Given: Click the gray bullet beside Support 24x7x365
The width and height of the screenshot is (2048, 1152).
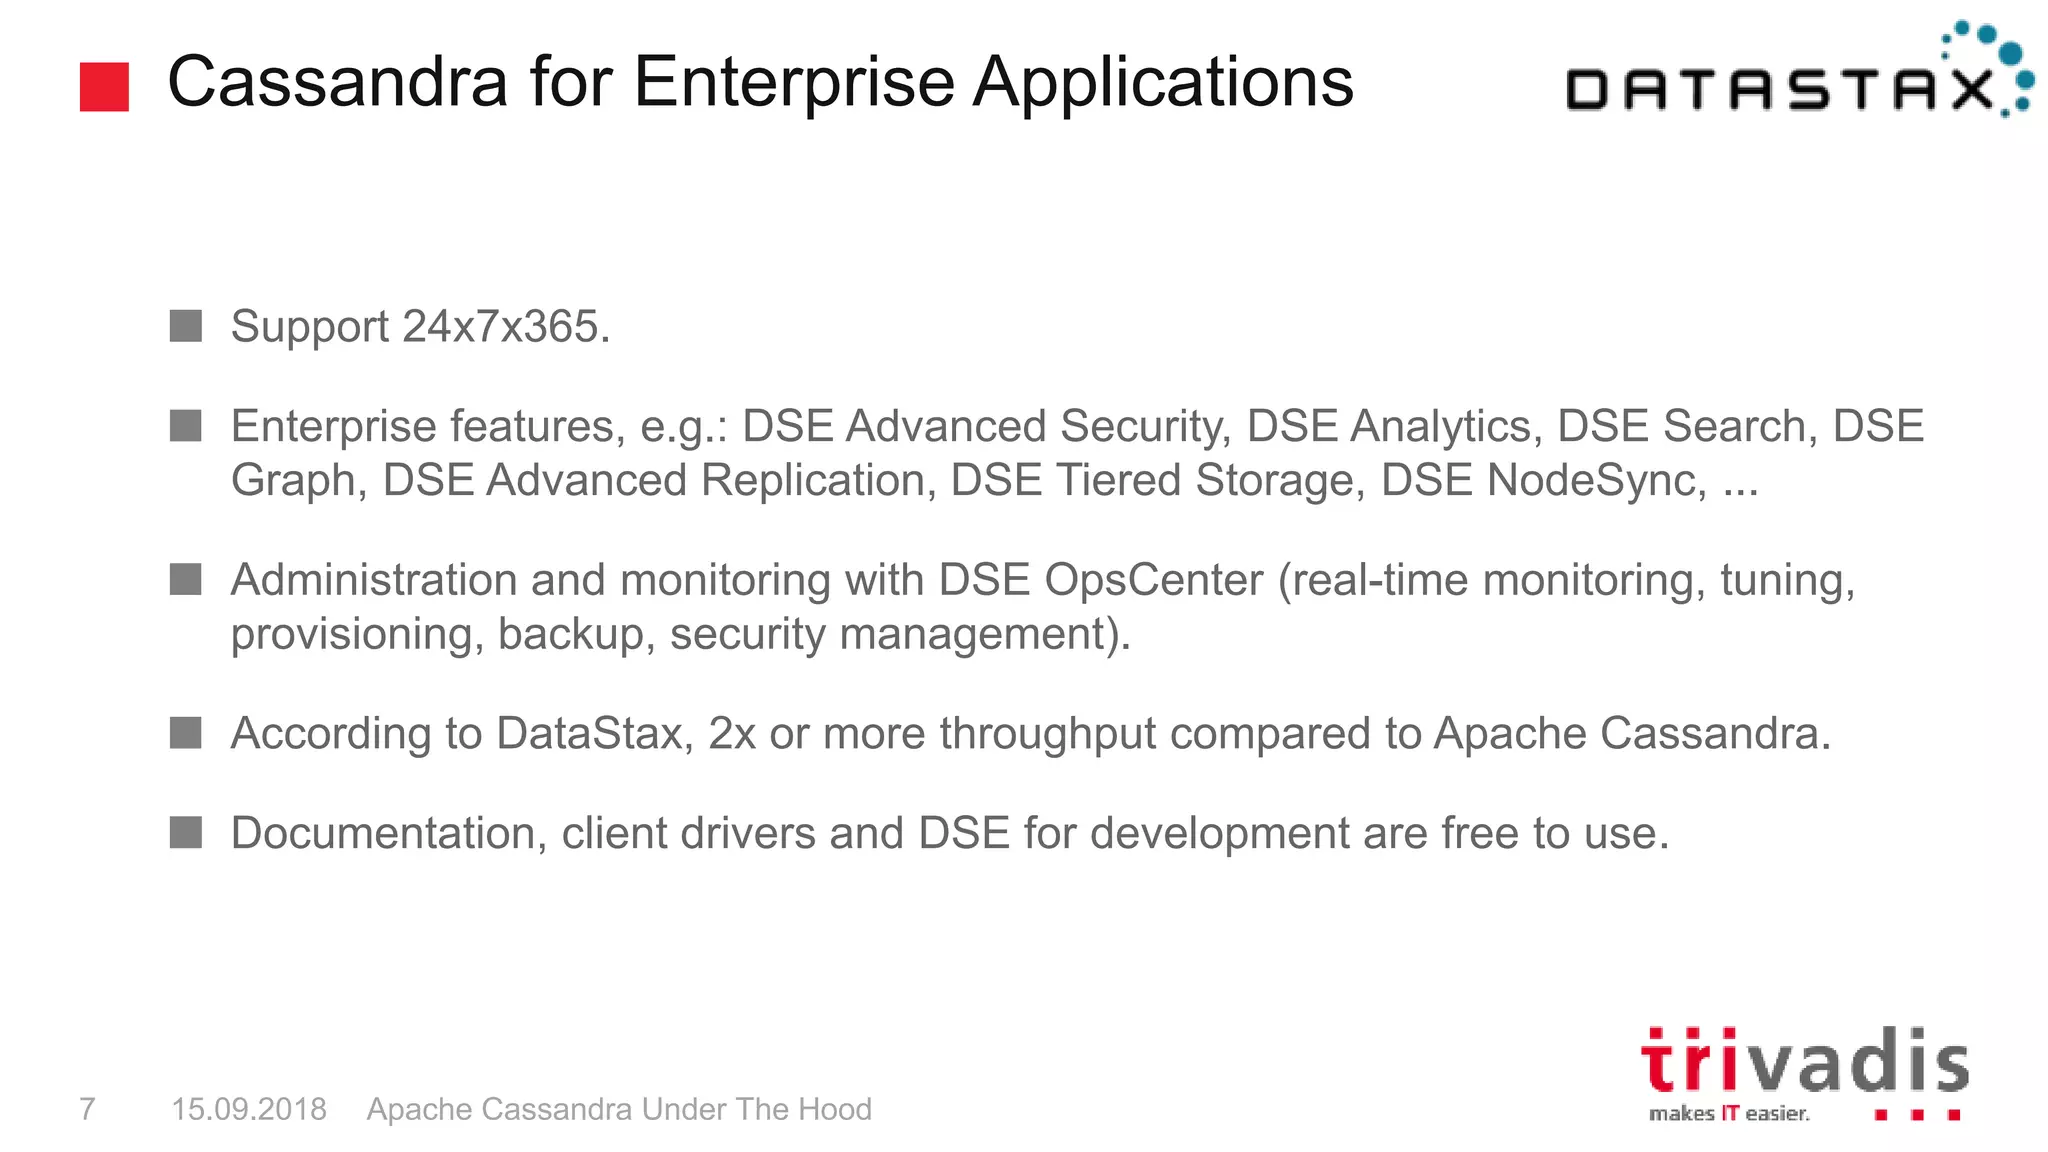Looking at the screenshot, I should pyautogui.click(x=186, y=326).
